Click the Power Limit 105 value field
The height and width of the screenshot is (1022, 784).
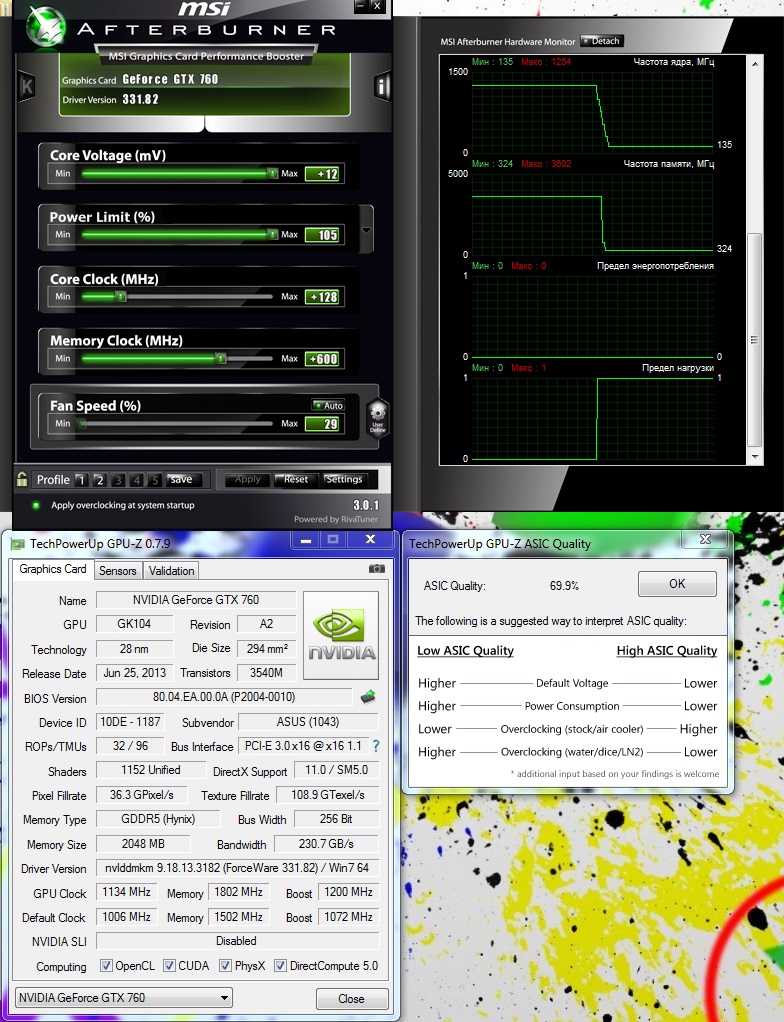[322, 235]
